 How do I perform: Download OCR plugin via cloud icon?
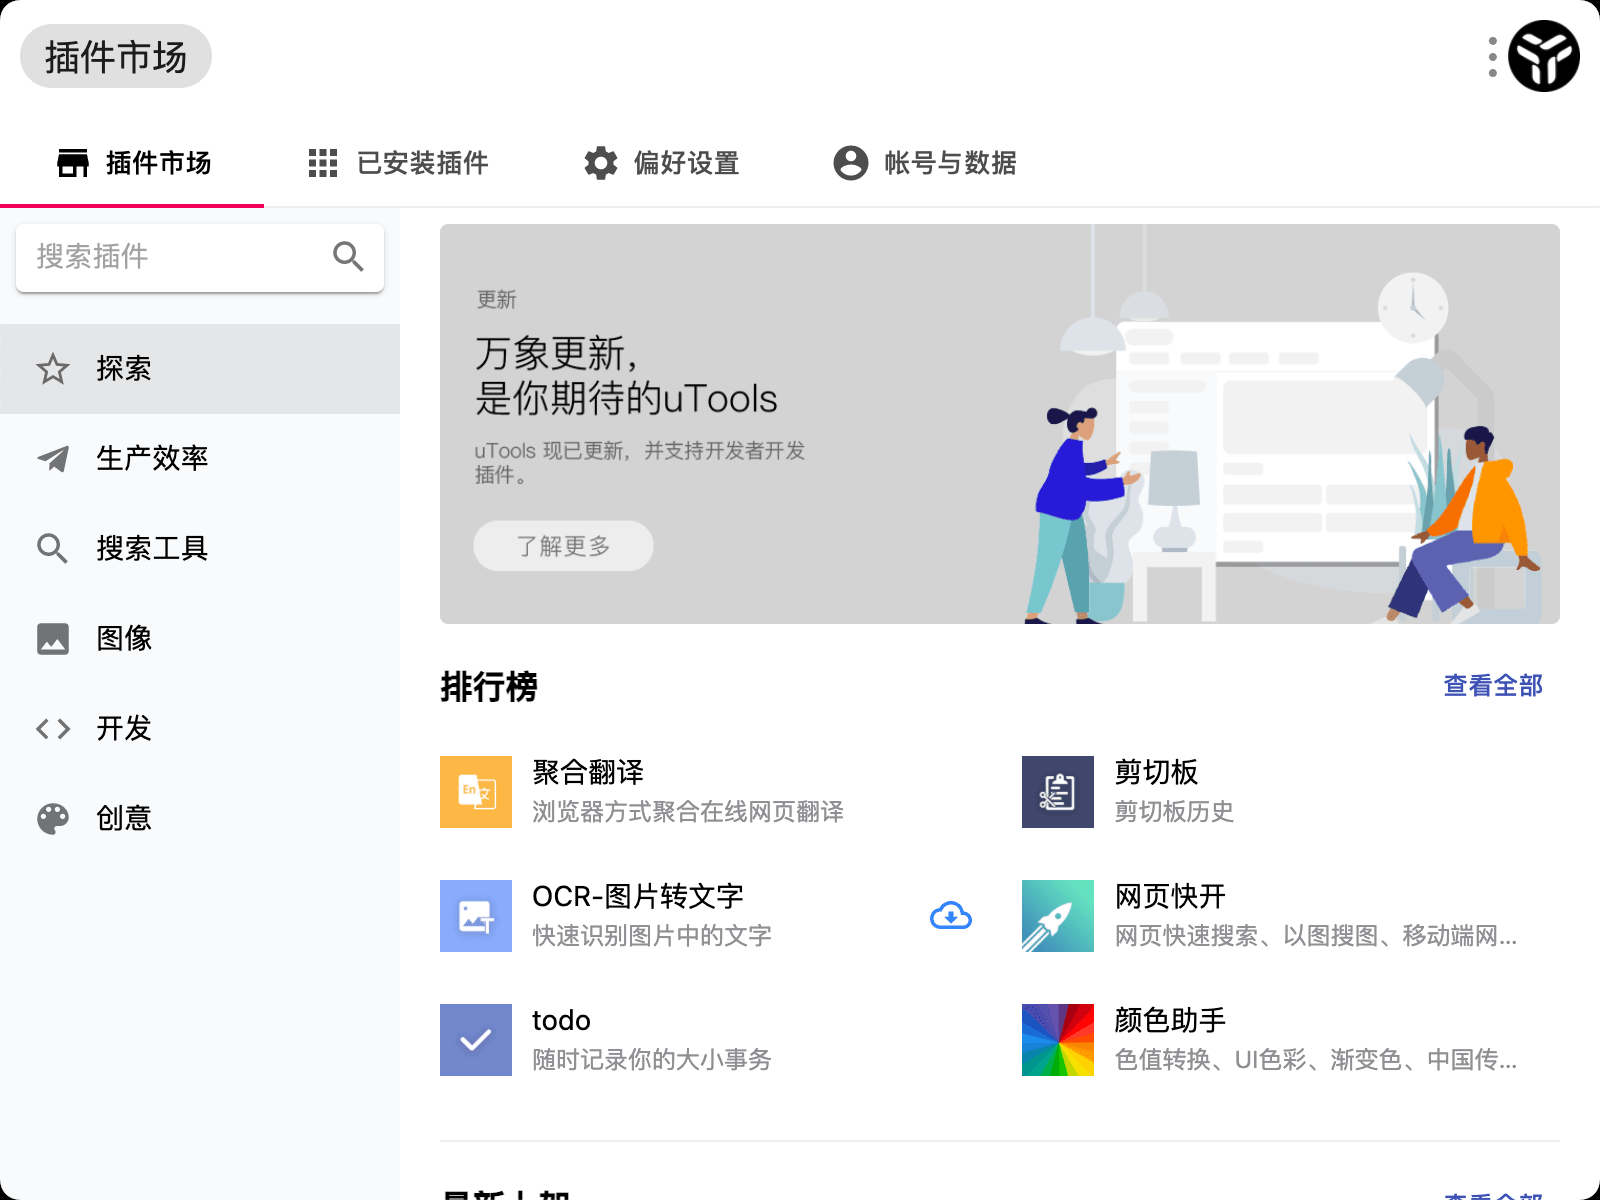coord(951,916)
